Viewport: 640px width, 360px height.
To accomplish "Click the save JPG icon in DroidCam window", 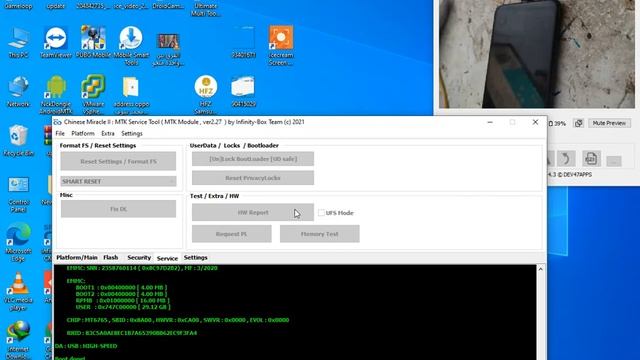I will coord(591,158).
